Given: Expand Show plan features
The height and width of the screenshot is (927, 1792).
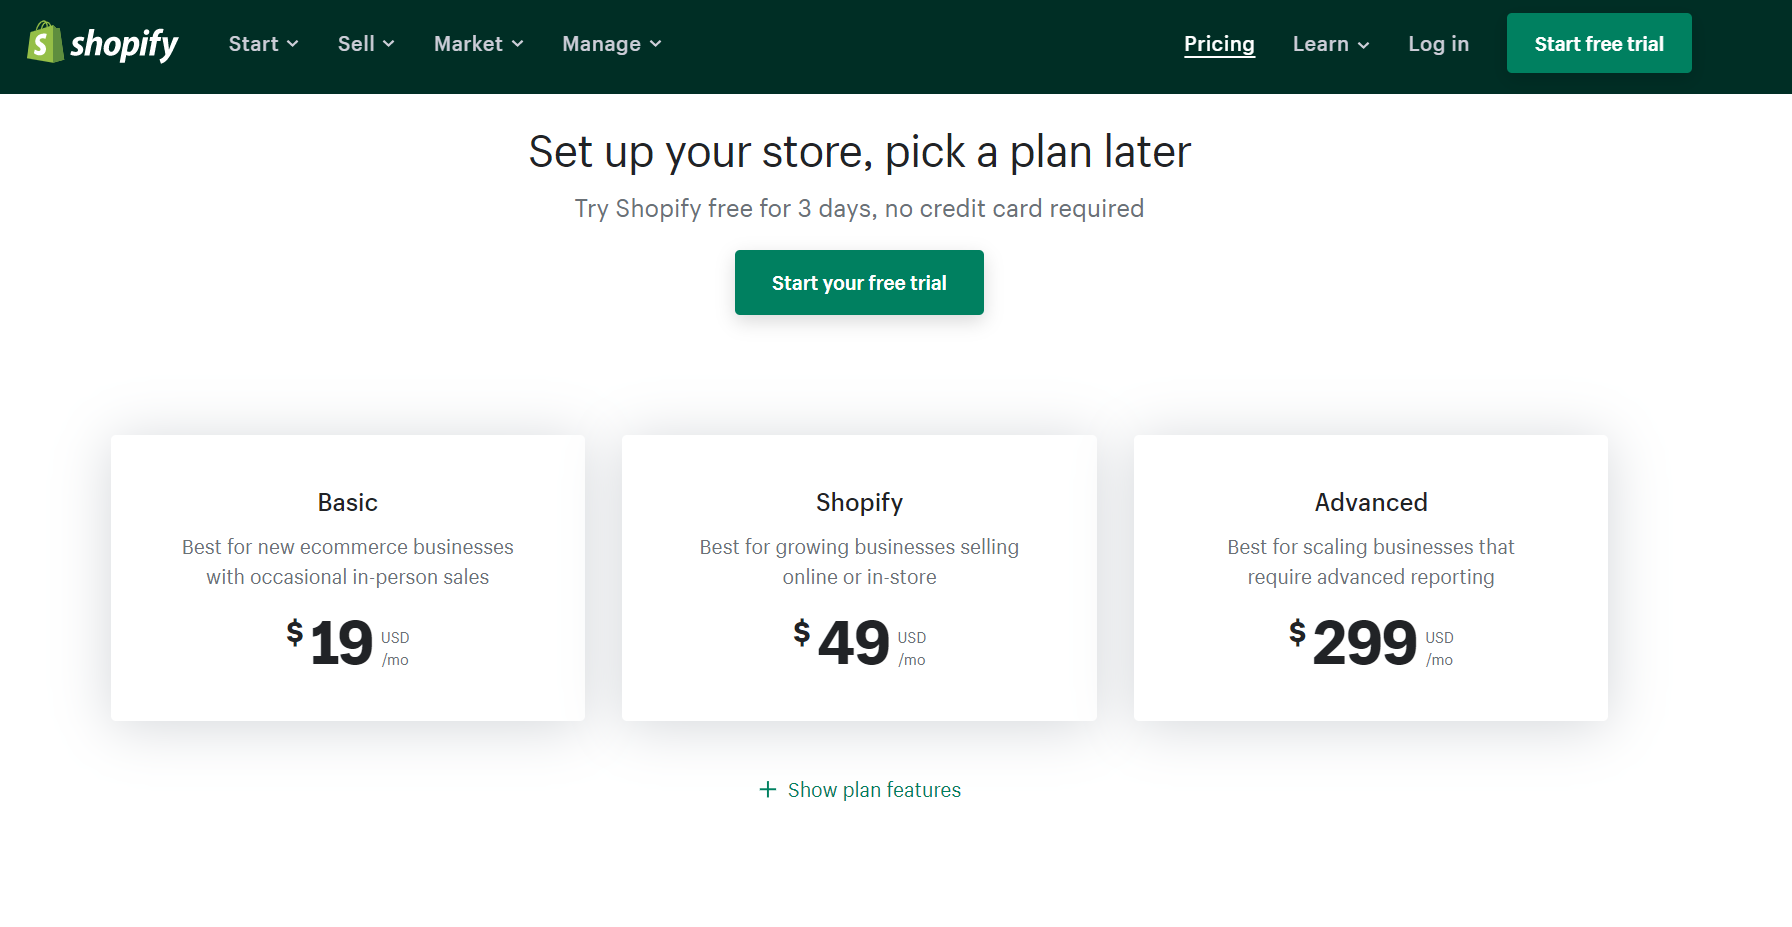Looking at the screenshot, I should coord(860,790).
